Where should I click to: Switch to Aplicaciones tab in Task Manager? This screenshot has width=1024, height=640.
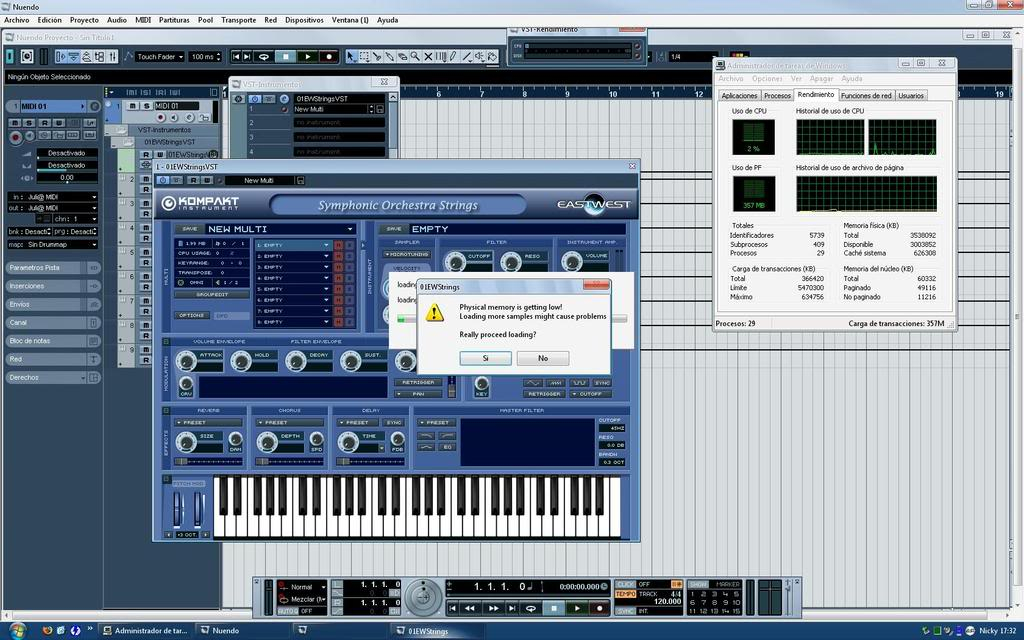(x=739, y=95)
